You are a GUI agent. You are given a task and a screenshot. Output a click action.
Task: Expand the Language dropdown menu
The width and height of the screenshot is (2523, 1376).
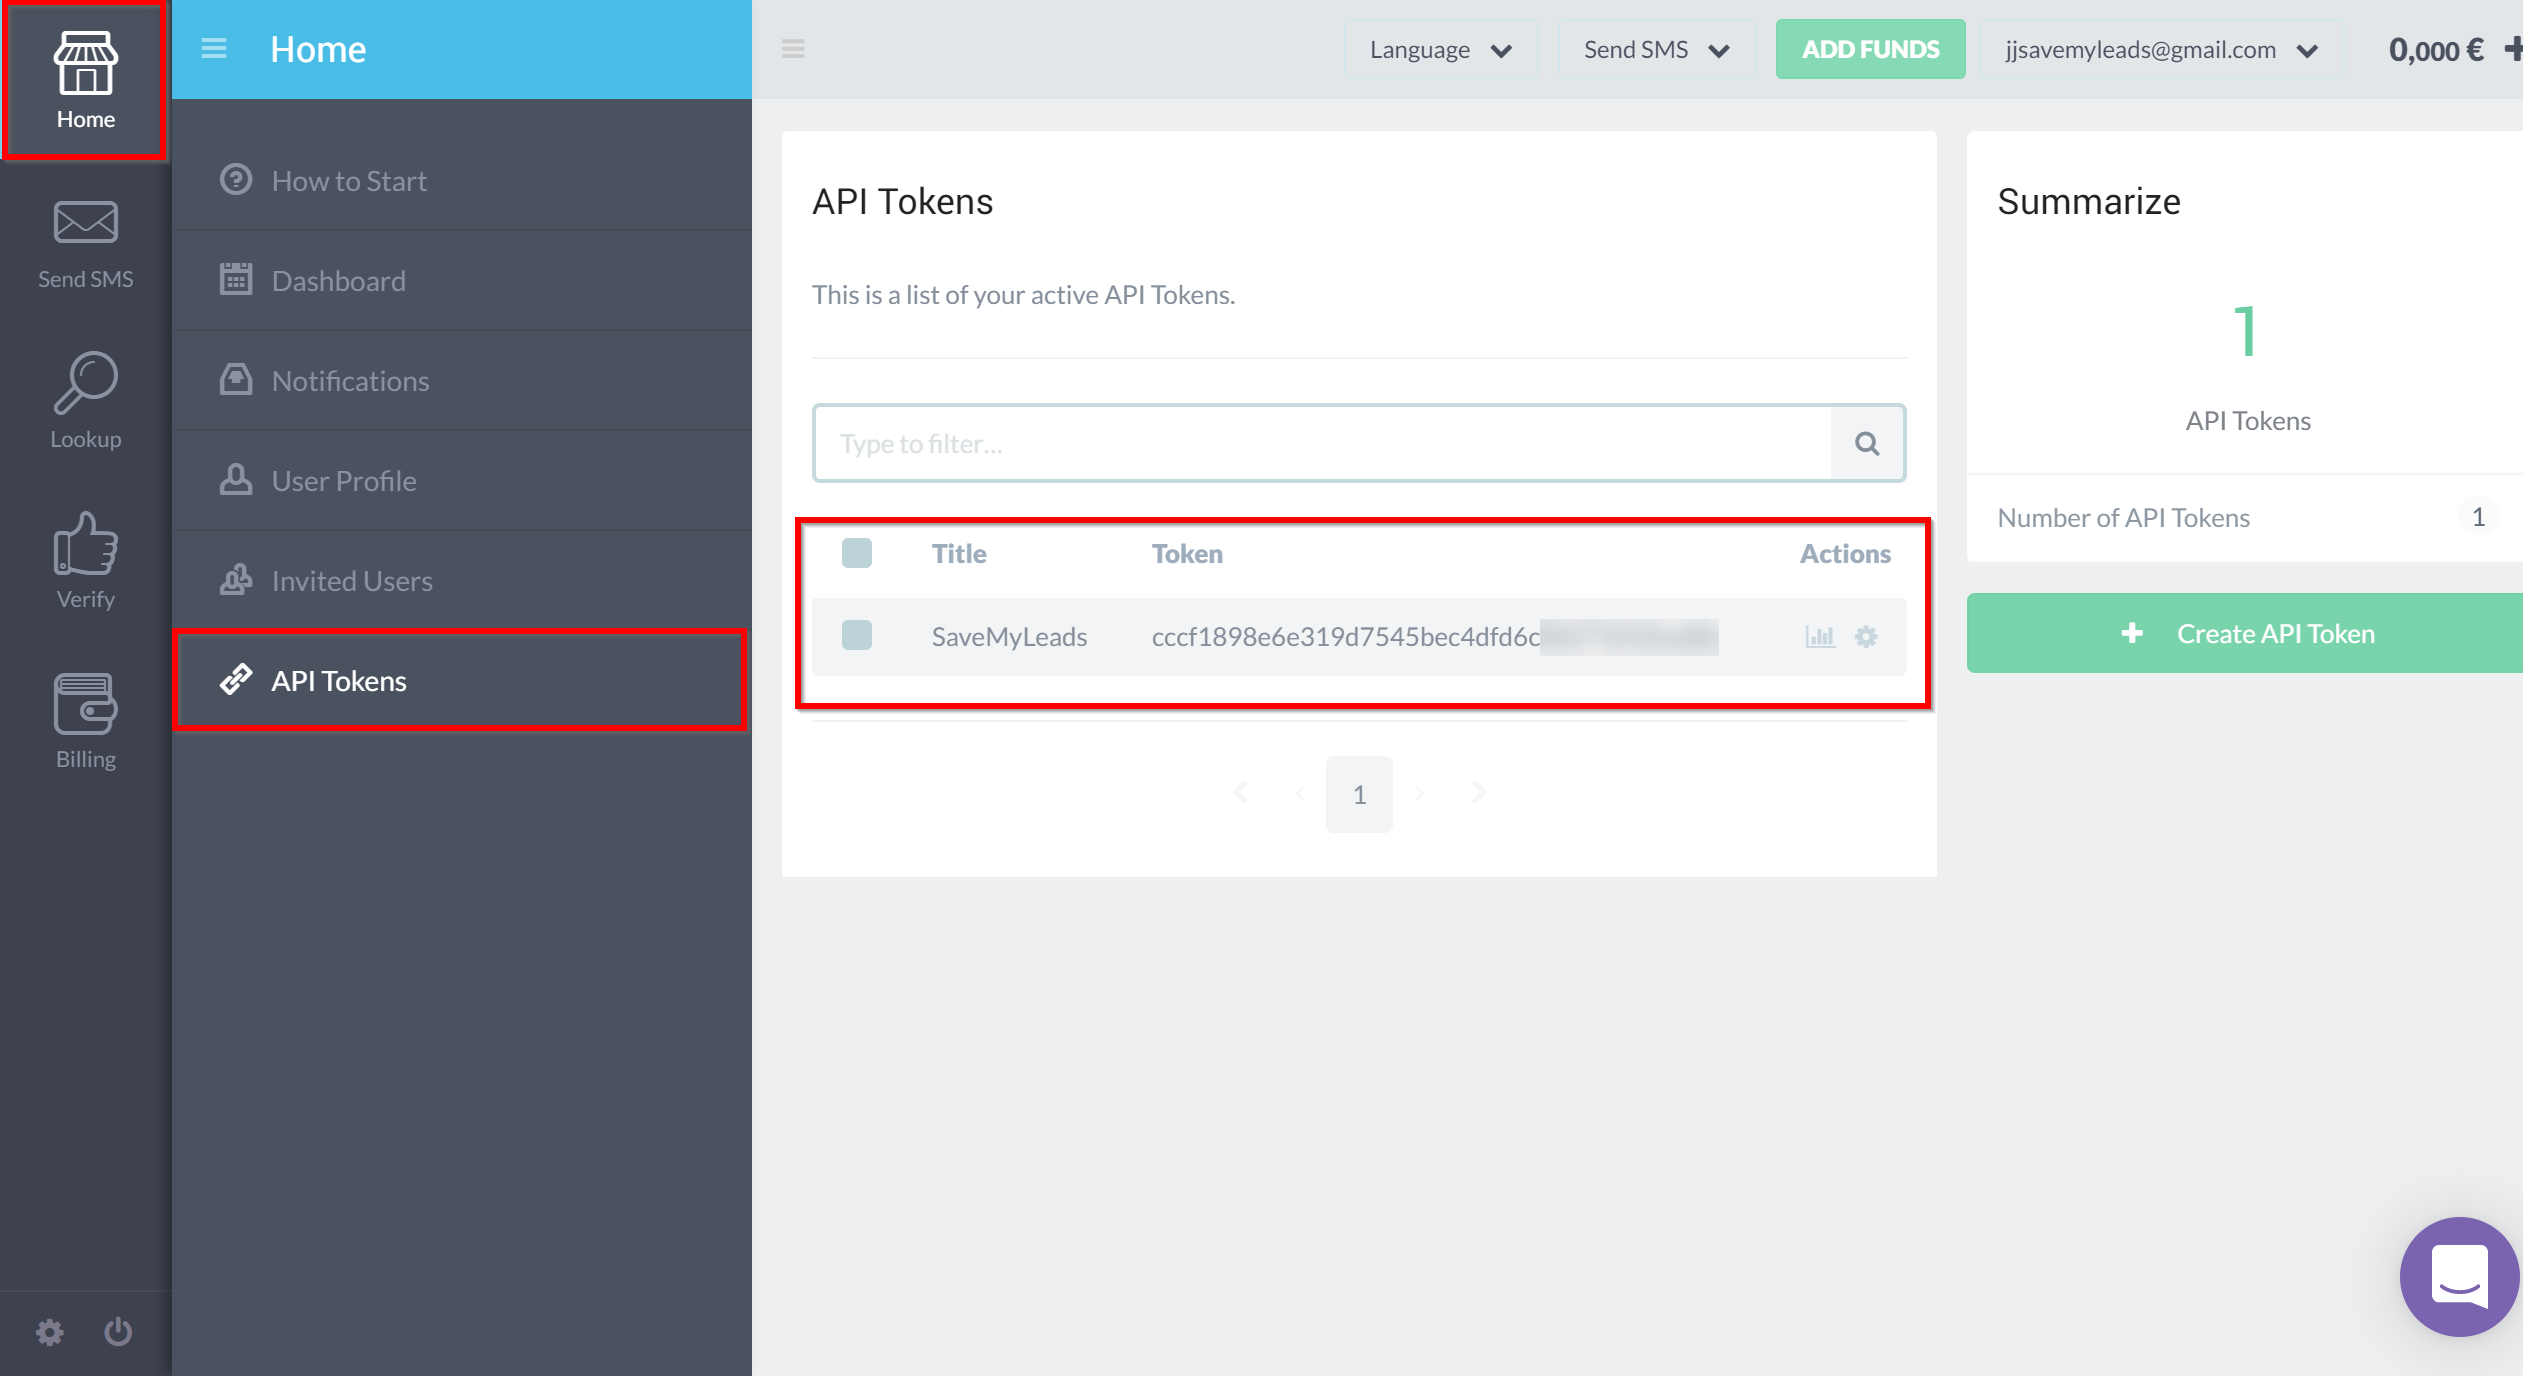(1439, 49)
